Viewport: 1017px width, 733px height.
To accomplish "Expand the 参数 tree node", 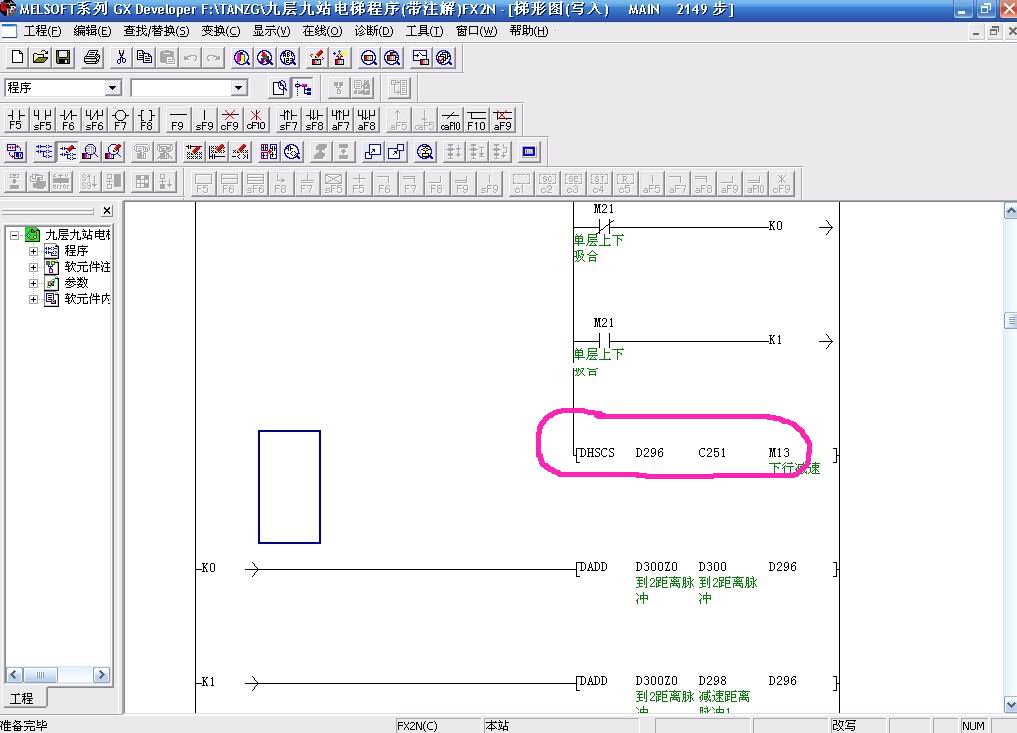I will [x=33, y=283].
